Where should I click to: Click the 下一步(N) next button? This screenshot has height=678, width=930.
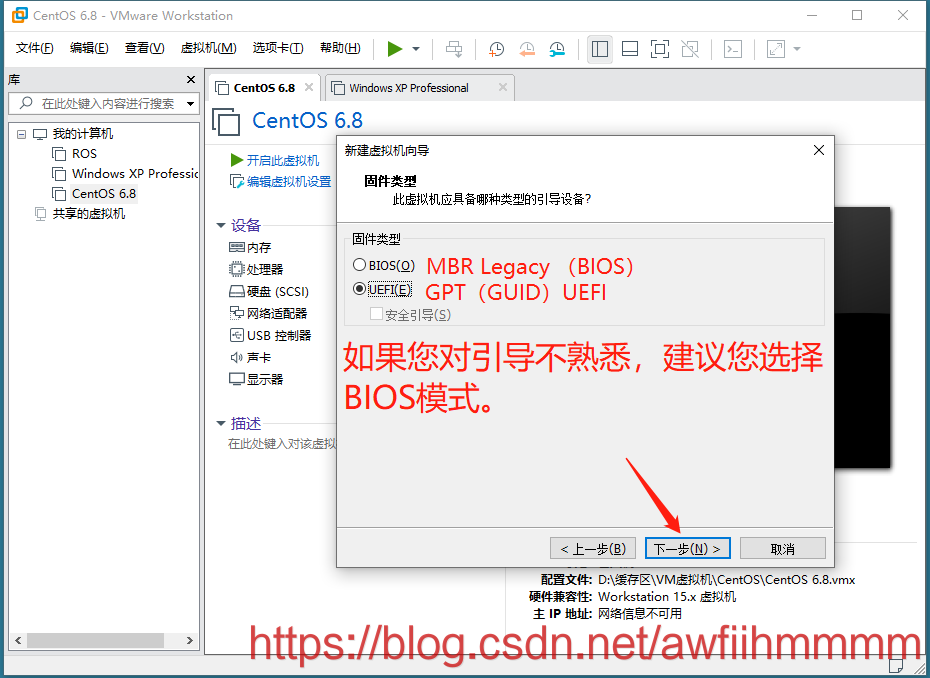[x=687, y=549]
